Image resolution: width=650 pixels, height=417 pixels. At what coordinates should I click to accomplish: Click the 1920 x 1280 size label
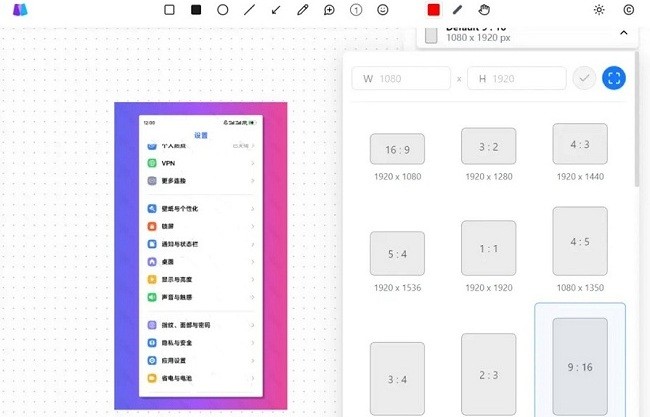pos(489,177)
